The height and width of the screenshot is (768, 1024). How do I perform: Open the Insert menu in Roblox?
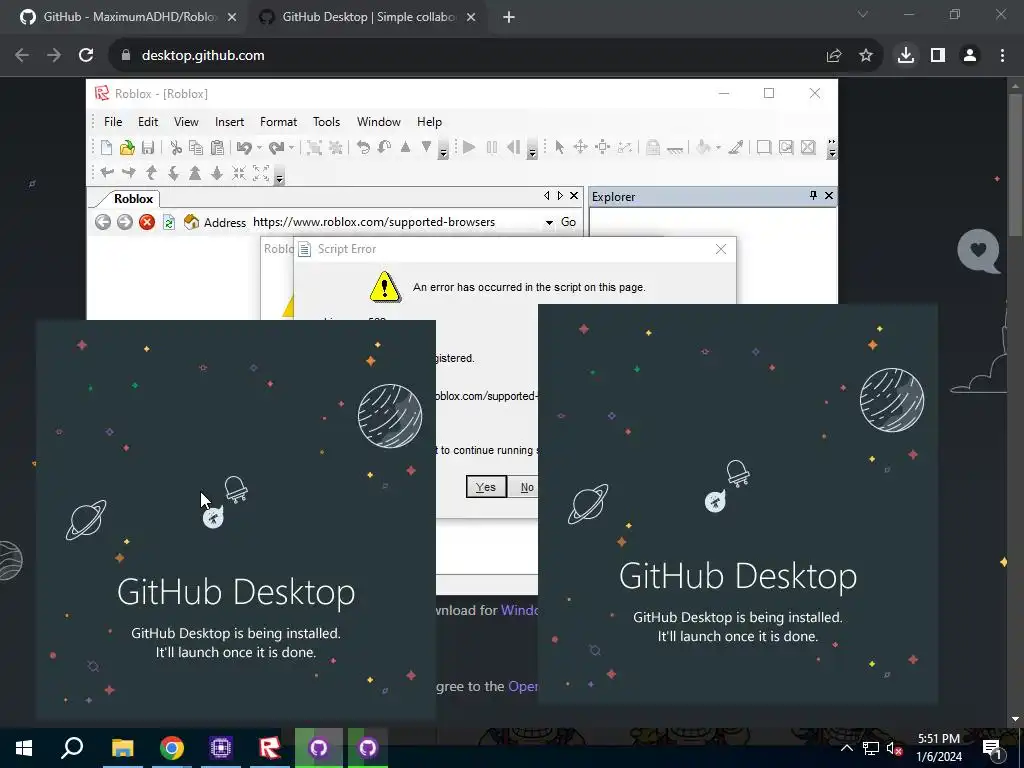pyautogui.click(x=229, y=122)
